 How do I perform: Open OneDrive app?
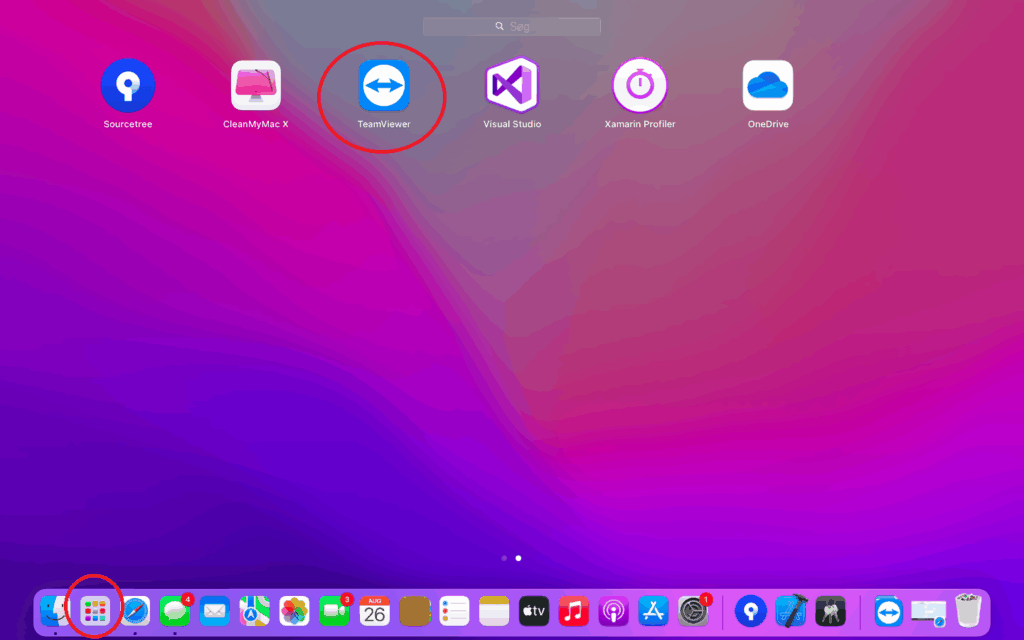coord(768,86)
